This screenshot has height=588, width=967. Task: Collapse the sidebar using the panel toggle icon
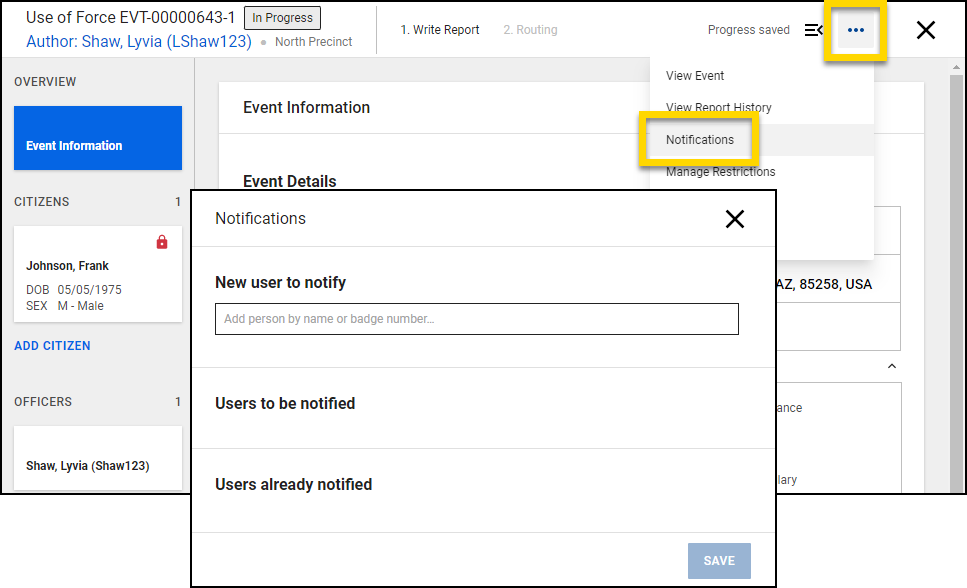tap(814, 30)
